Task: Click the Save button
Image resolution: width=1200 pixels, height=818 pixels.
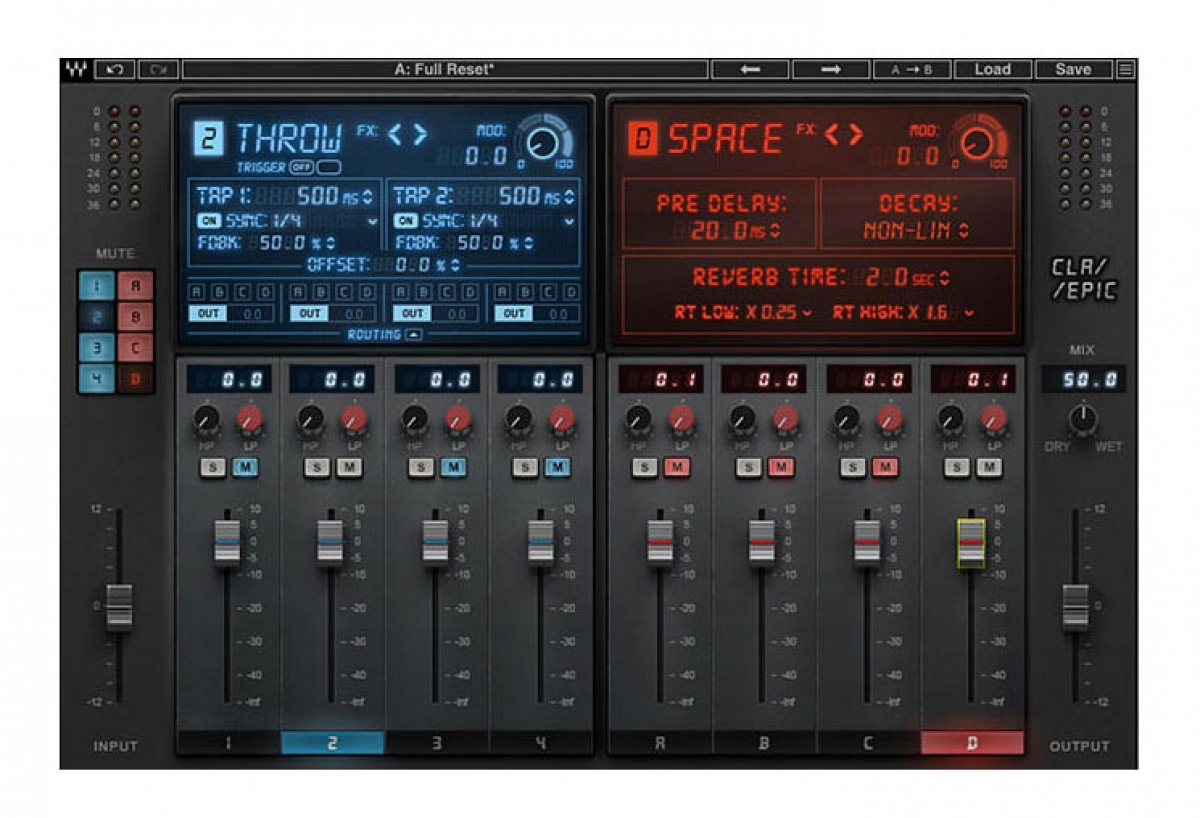Action: [1073, 70]
